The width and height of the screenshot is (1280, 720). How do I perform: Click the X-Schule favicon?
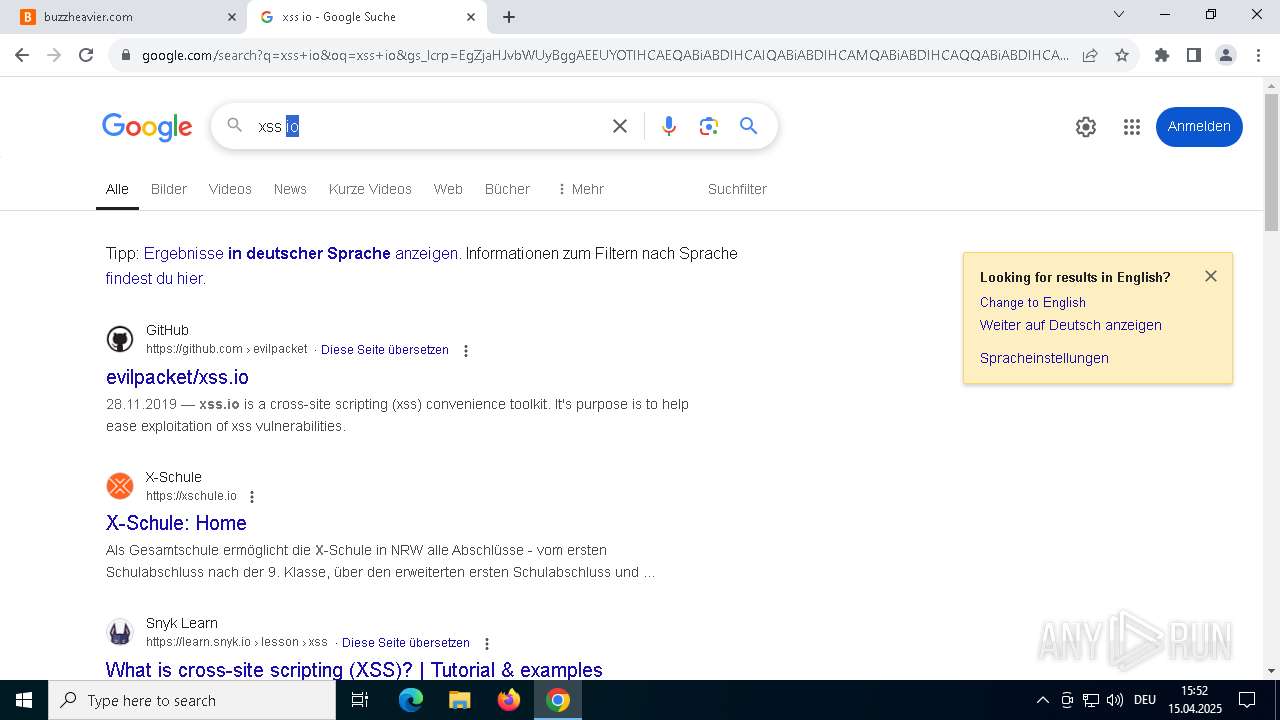click(120, 486)
